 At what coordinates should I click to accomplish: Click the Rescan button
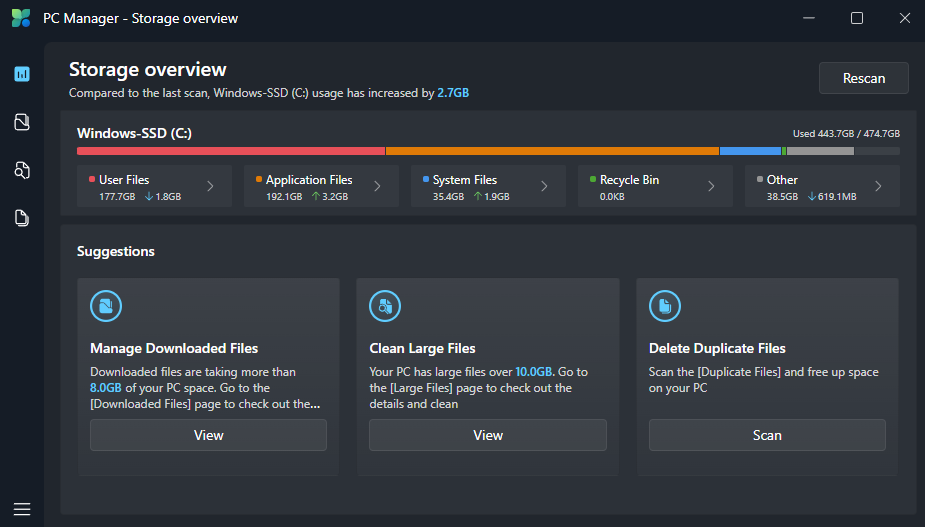[864, 78]
